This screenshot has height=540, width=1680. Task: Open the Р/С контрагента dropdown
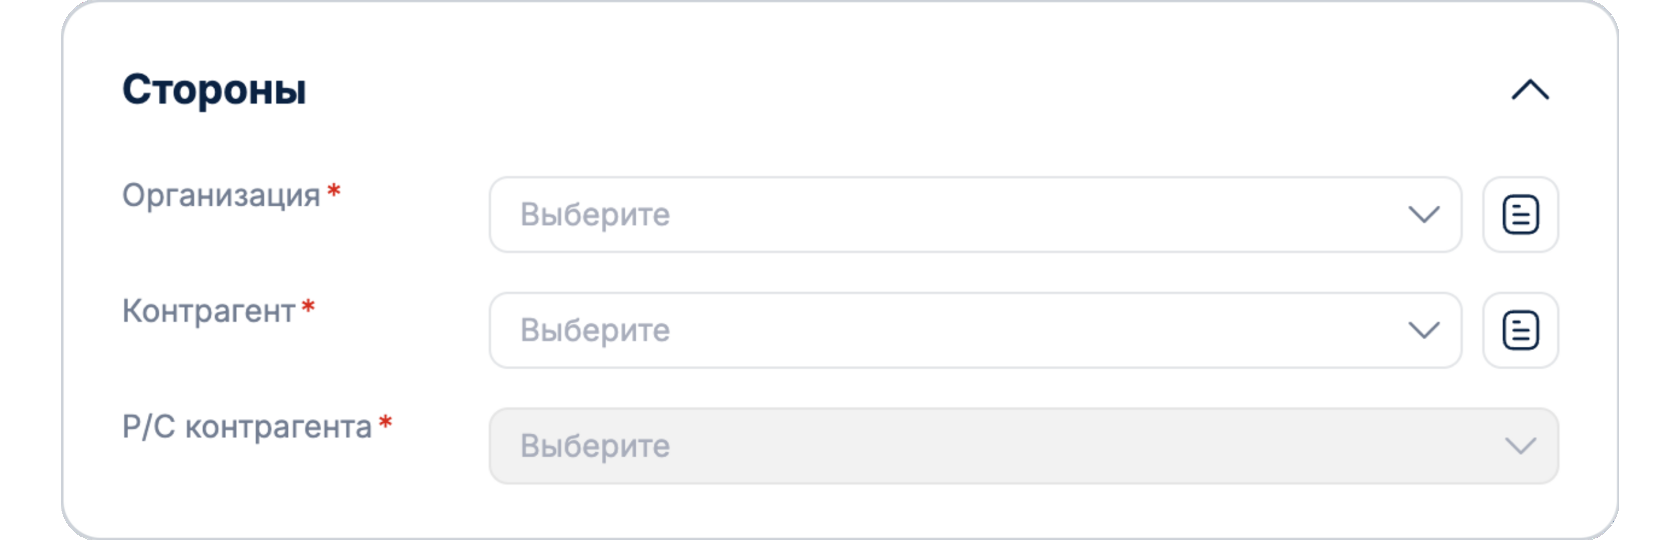click(1022, 446)
